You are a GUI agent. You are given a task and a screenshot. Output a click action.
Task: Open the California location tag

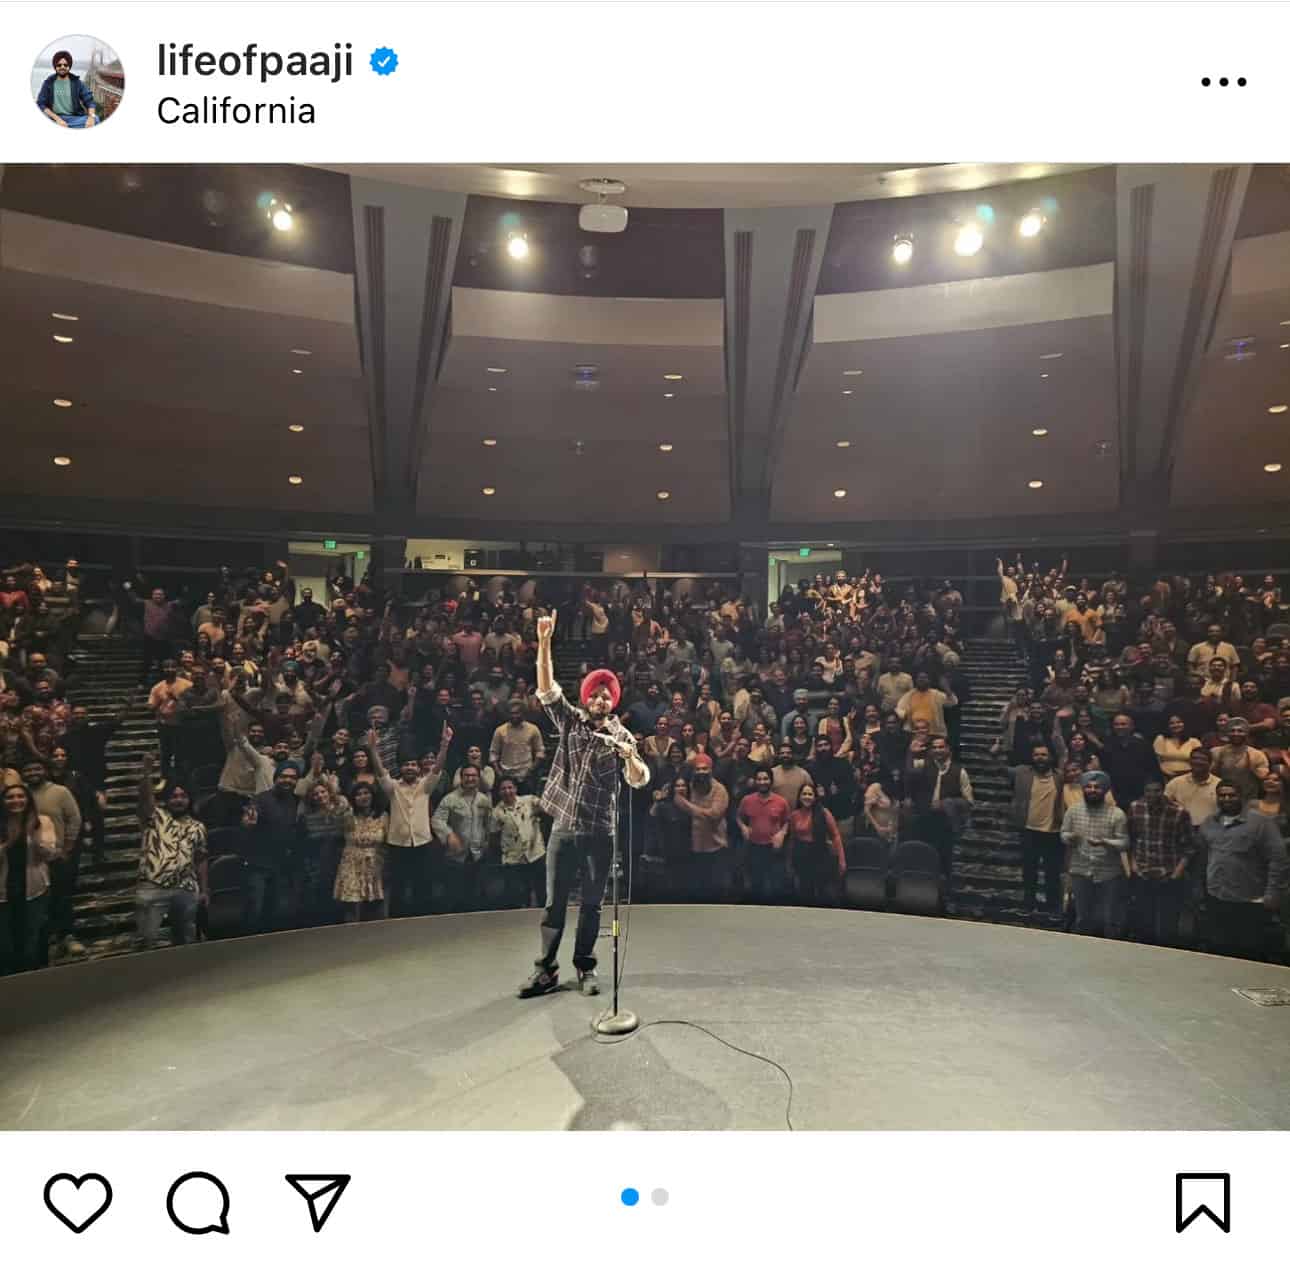236,110
